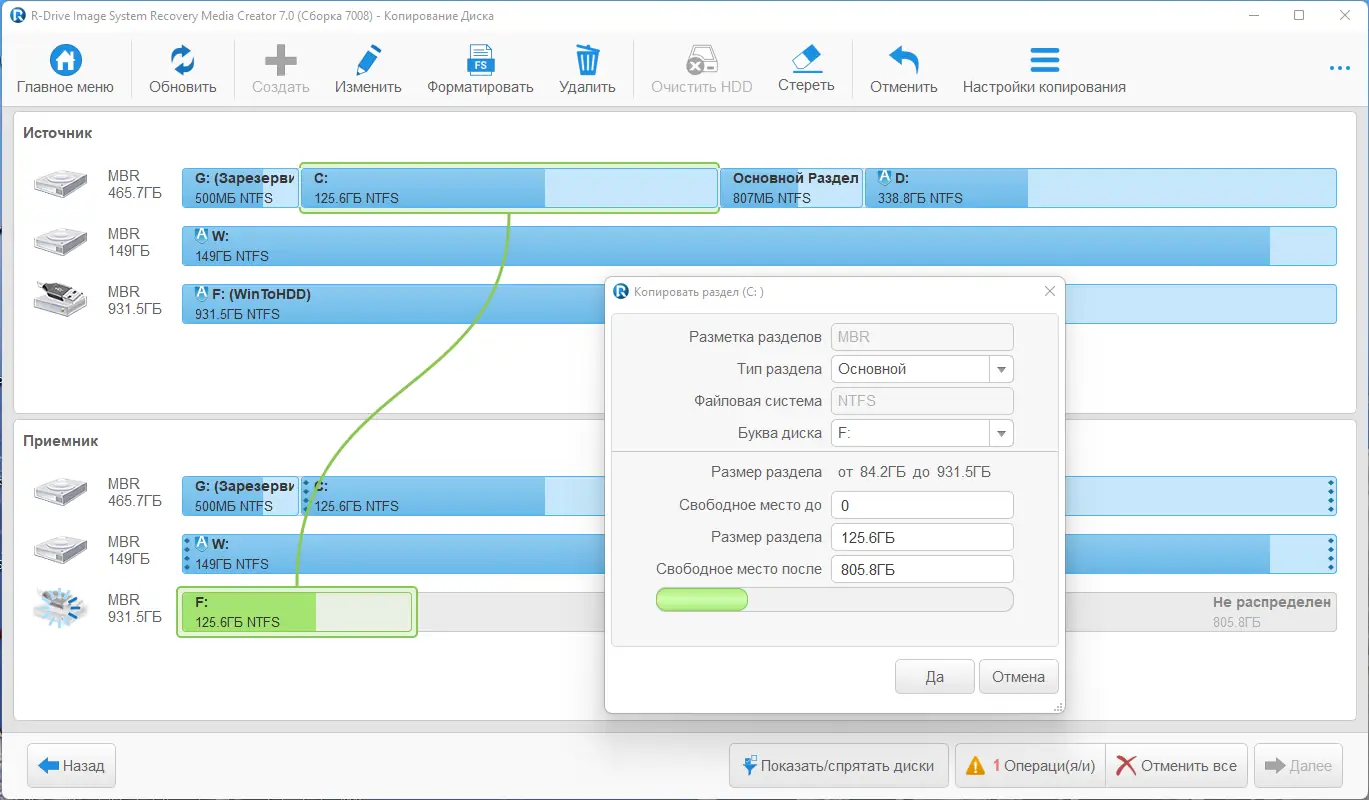The width and height of the screenshot is (1369, 800).
Task: Open the three-dots more options menu
Action: click(1340, 68)
